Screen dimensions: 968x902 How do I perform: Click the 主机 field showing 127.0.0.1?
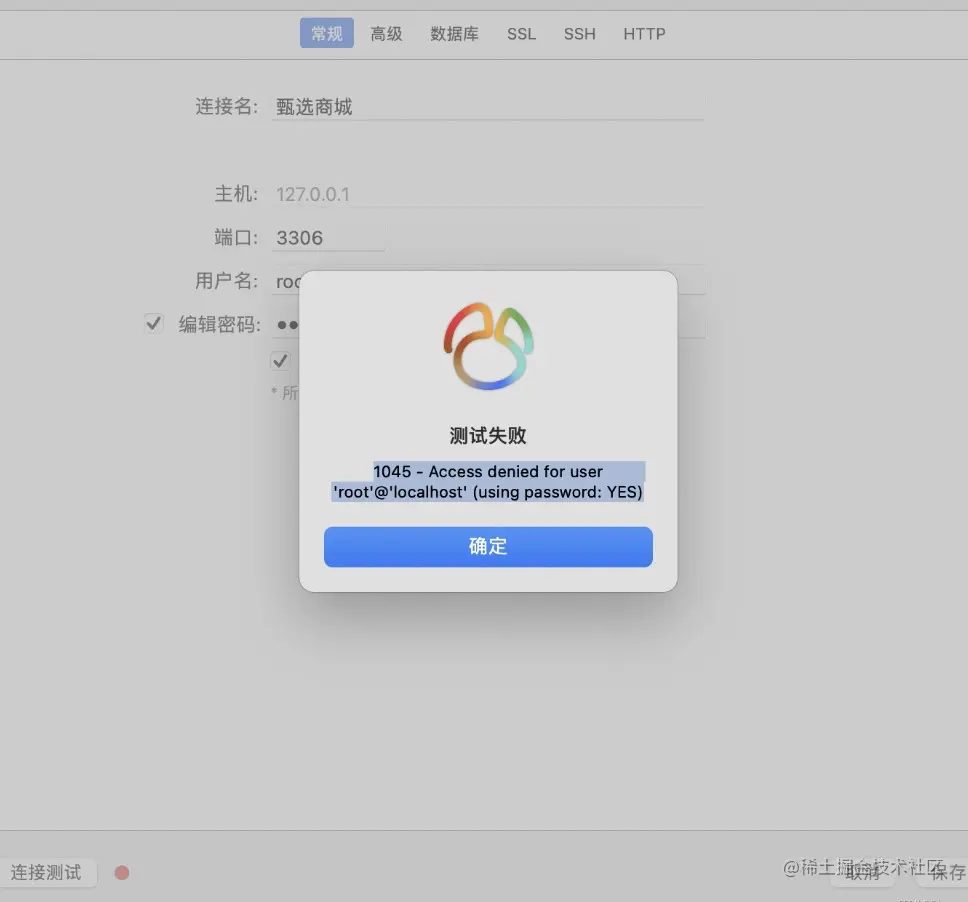click(488, 194)
